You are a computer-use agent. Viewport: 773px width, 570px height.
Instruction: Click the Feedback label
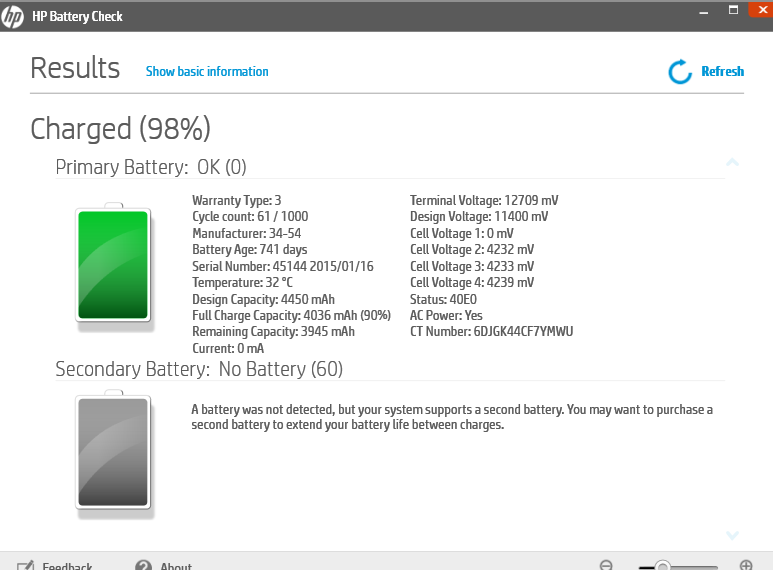pyautogui.click(x=67, y=566)
